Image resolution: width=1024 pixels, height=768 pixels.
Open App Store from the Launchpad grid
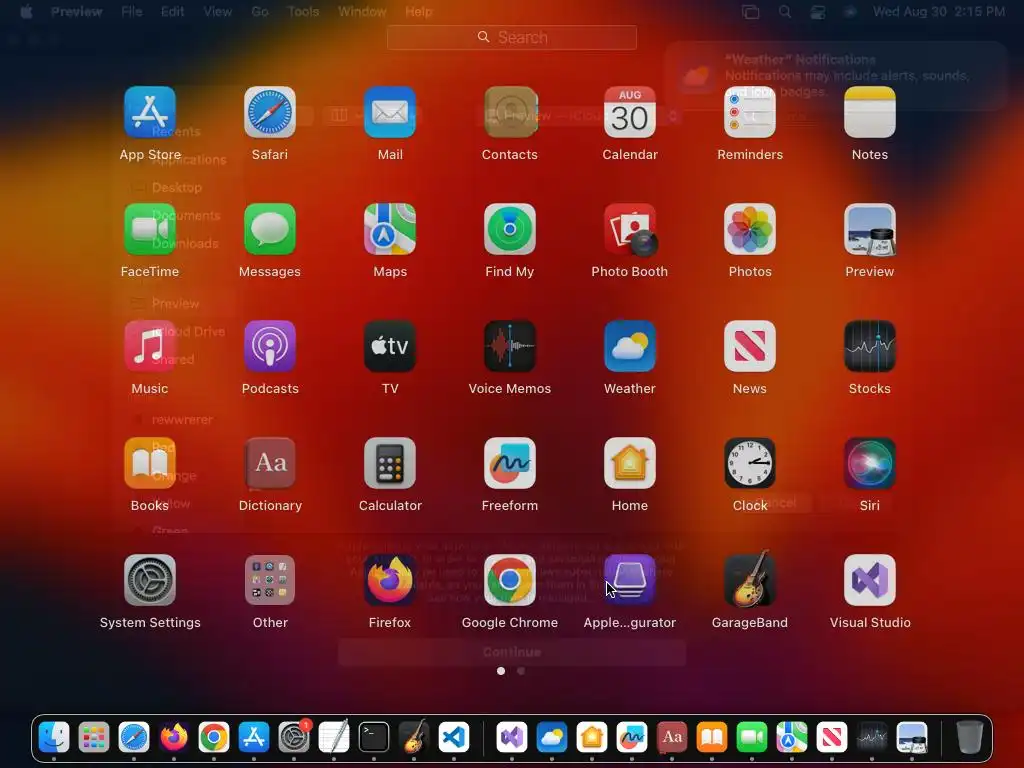[x=150, y=112]
